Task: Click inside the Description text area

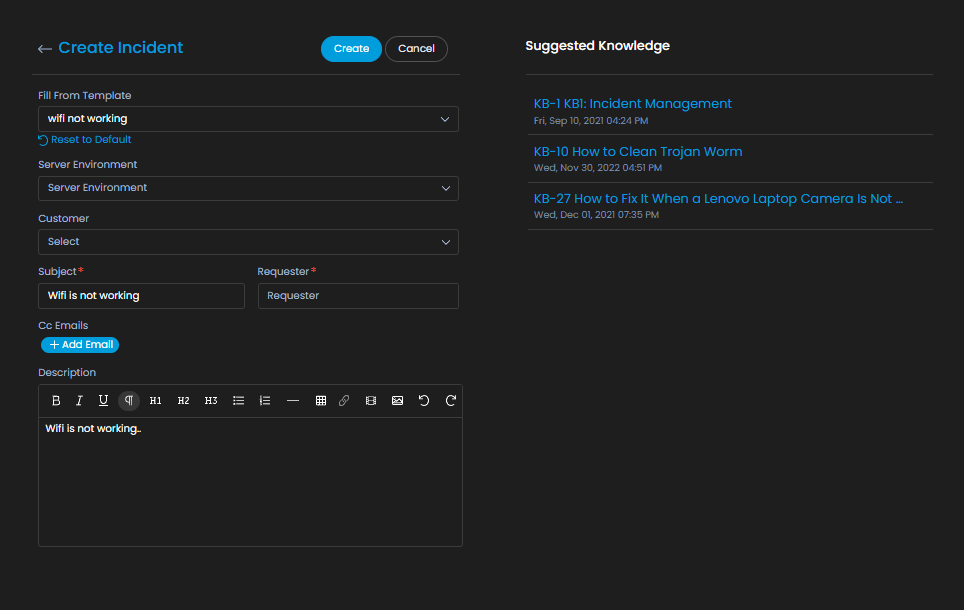Action: coord(250,481)
